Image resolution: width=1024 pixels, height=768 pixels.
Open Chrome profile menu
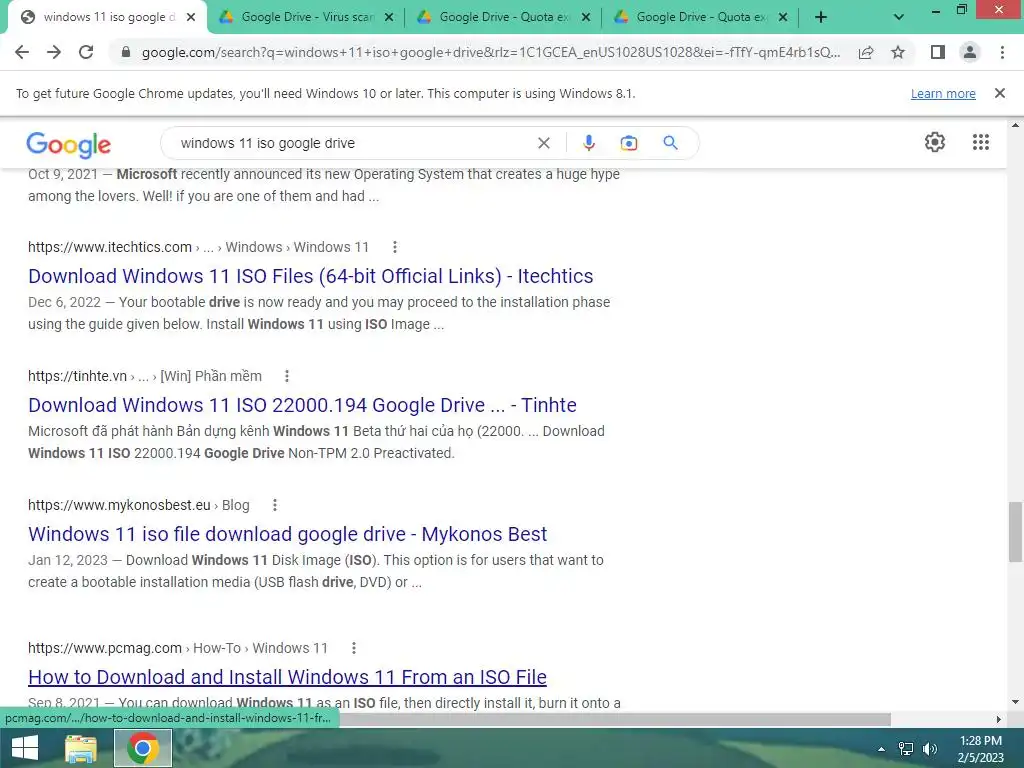970,52
